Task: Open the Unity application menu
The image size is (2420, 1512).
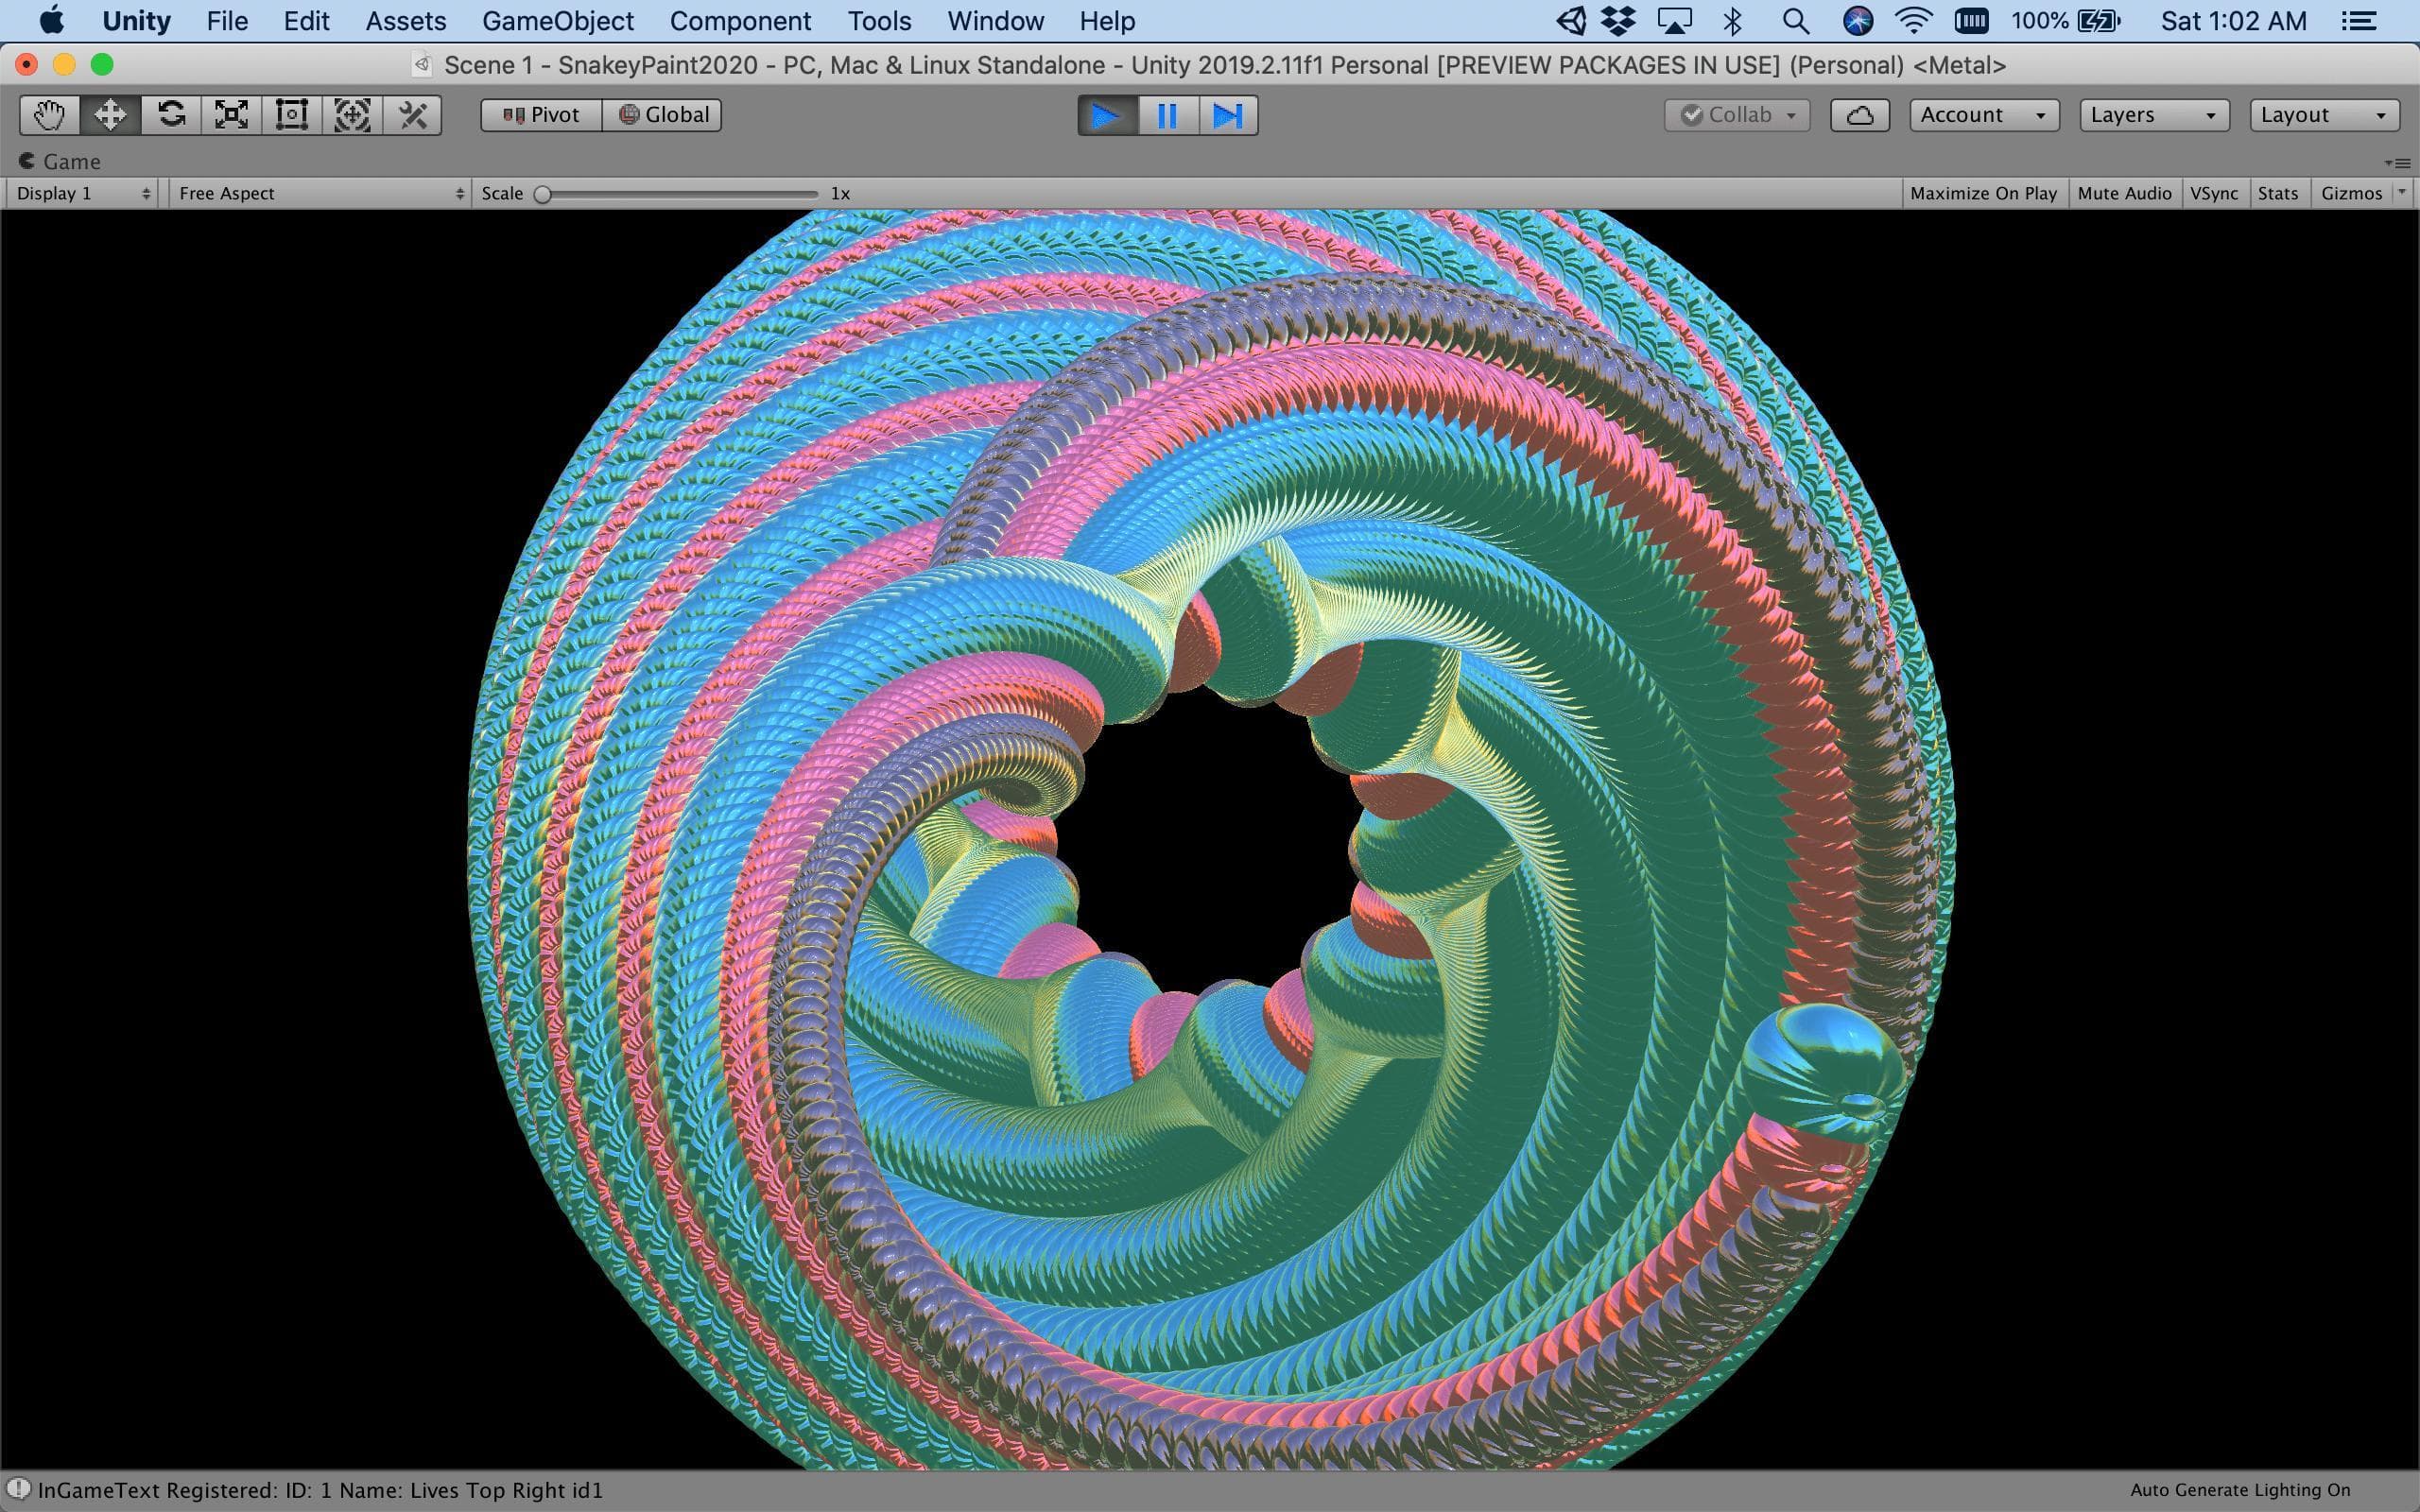Action: (136, 21)
